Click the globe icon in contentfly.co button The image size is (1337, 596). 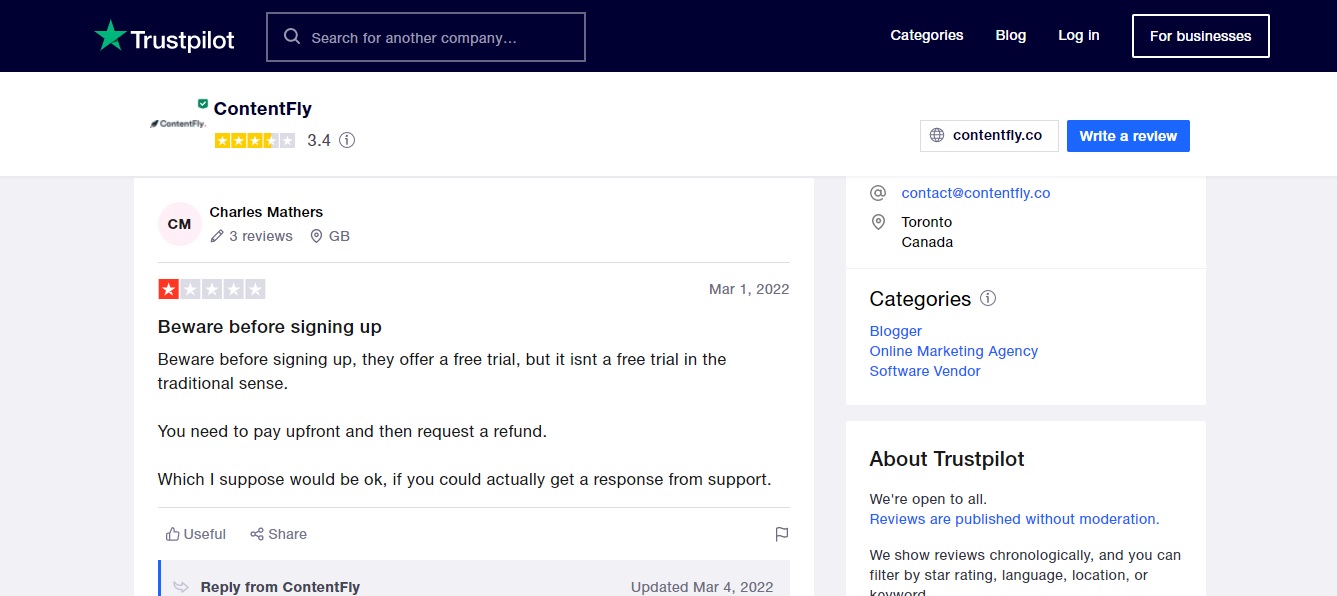click(x=937, y=135)
